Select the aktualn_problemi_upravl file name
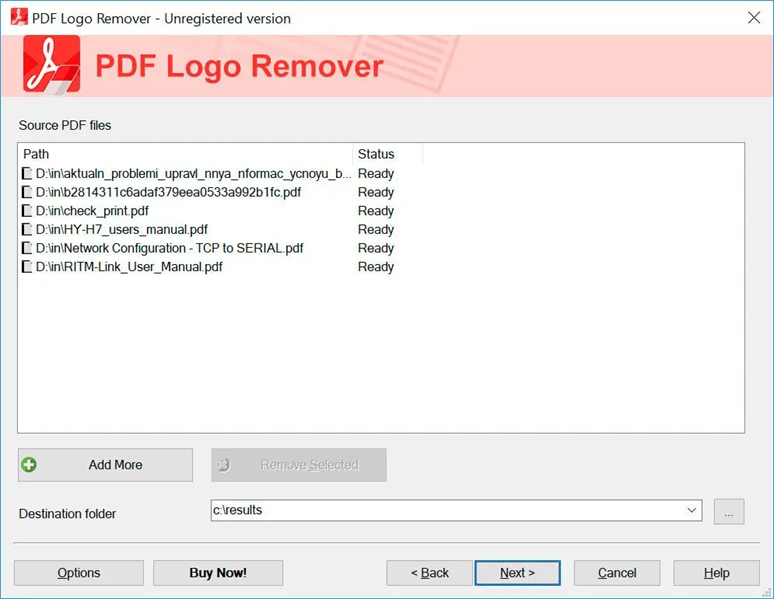This screenshot has width=774, height=599. pos(194,173)
